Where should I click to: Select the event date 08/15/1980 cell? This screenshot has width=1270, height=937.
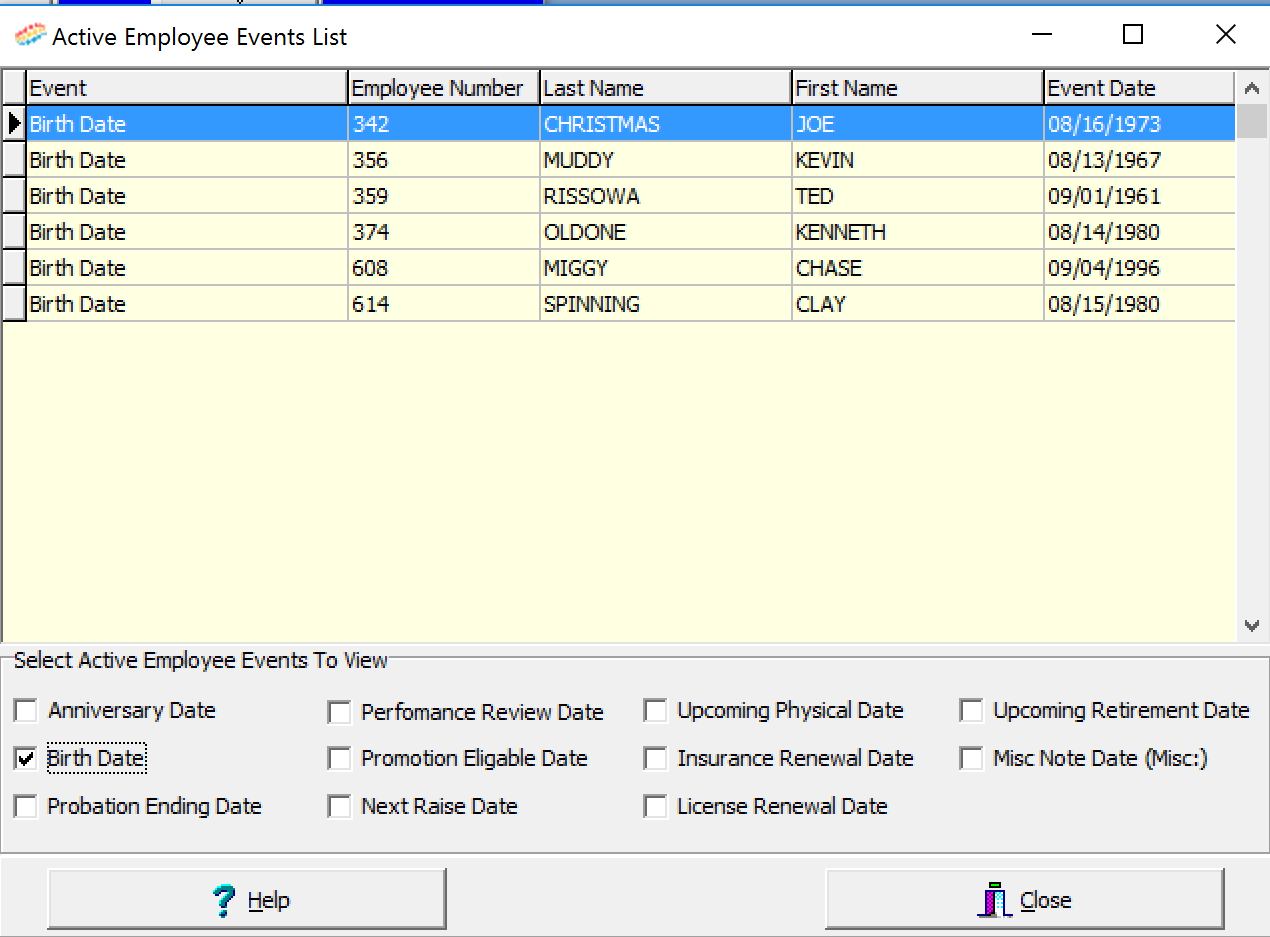tap(1140, 304)
